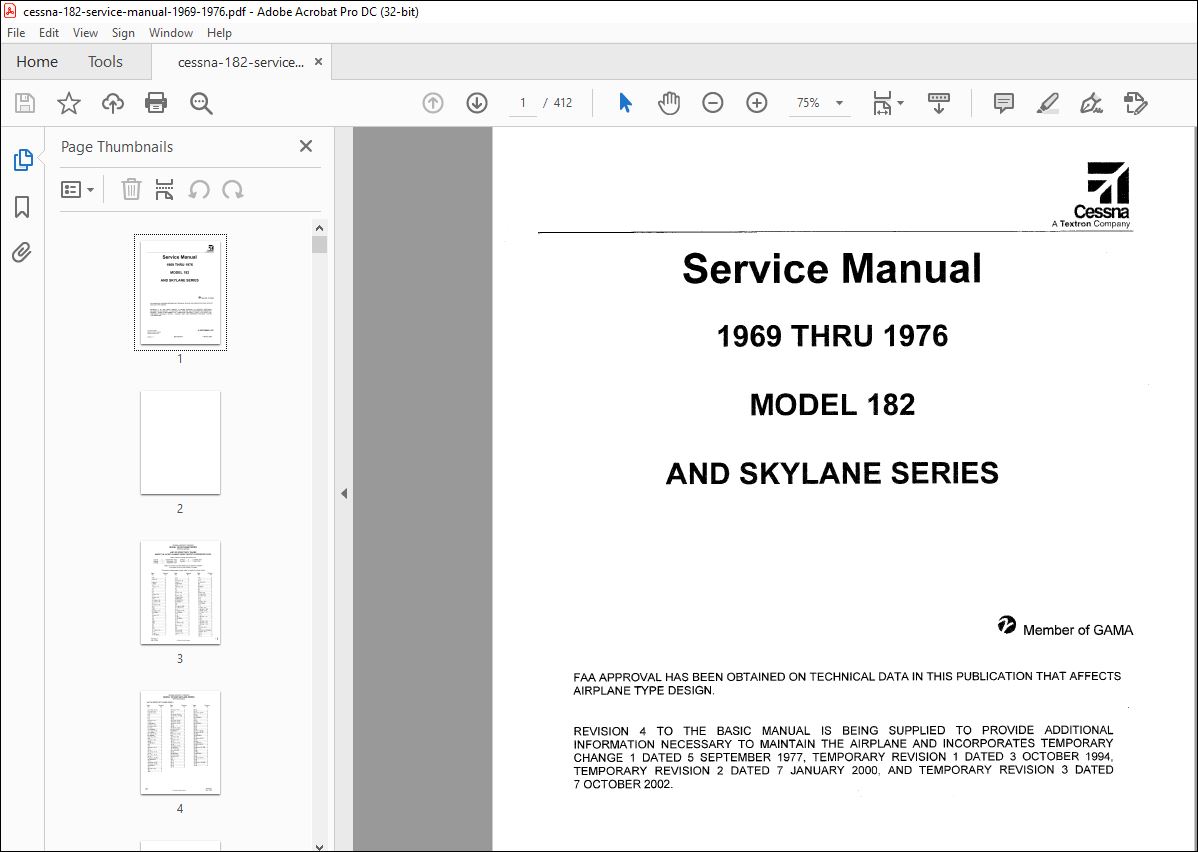Switch to the Tools tab
The image size is (1198, 852).
105,62
